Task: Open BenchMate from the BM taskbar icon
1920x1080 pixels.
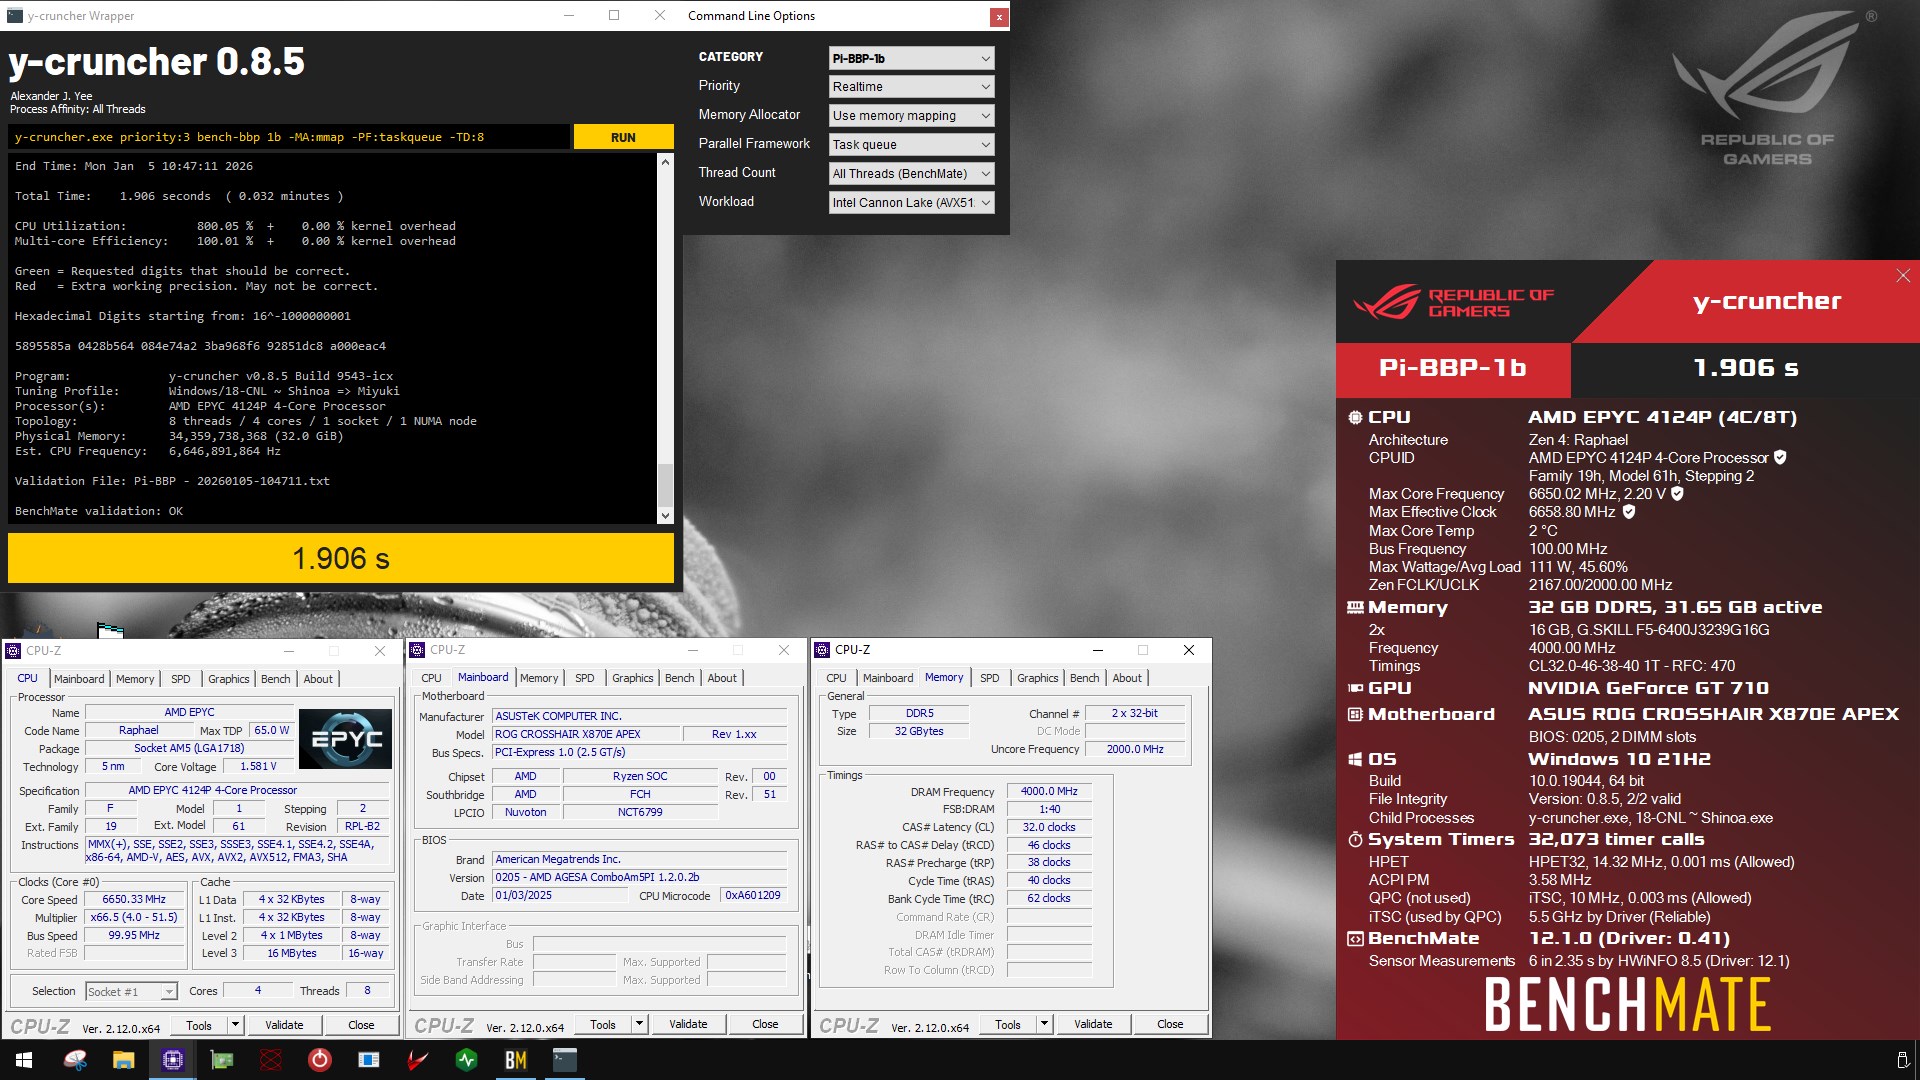Action: click(516, 1060)
